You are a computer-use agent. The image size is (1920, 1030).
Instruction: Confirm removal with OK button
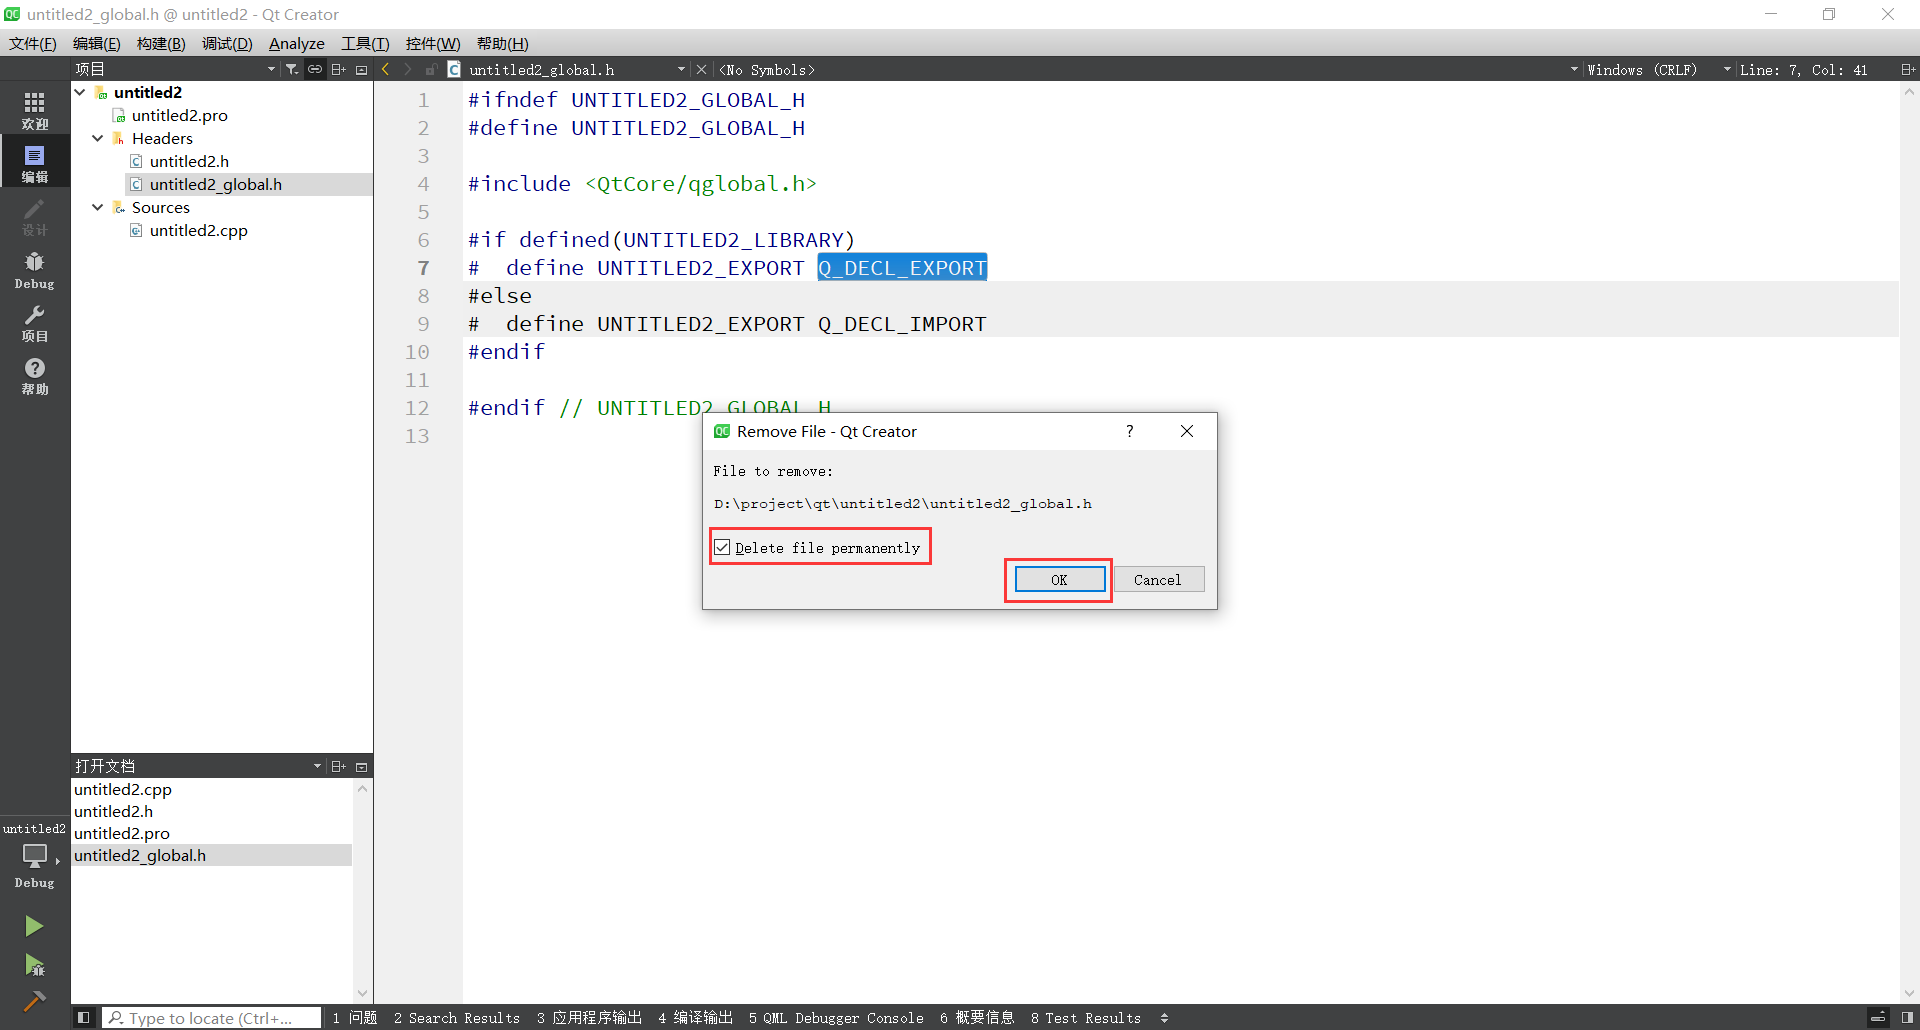[x=1060, y=580]
